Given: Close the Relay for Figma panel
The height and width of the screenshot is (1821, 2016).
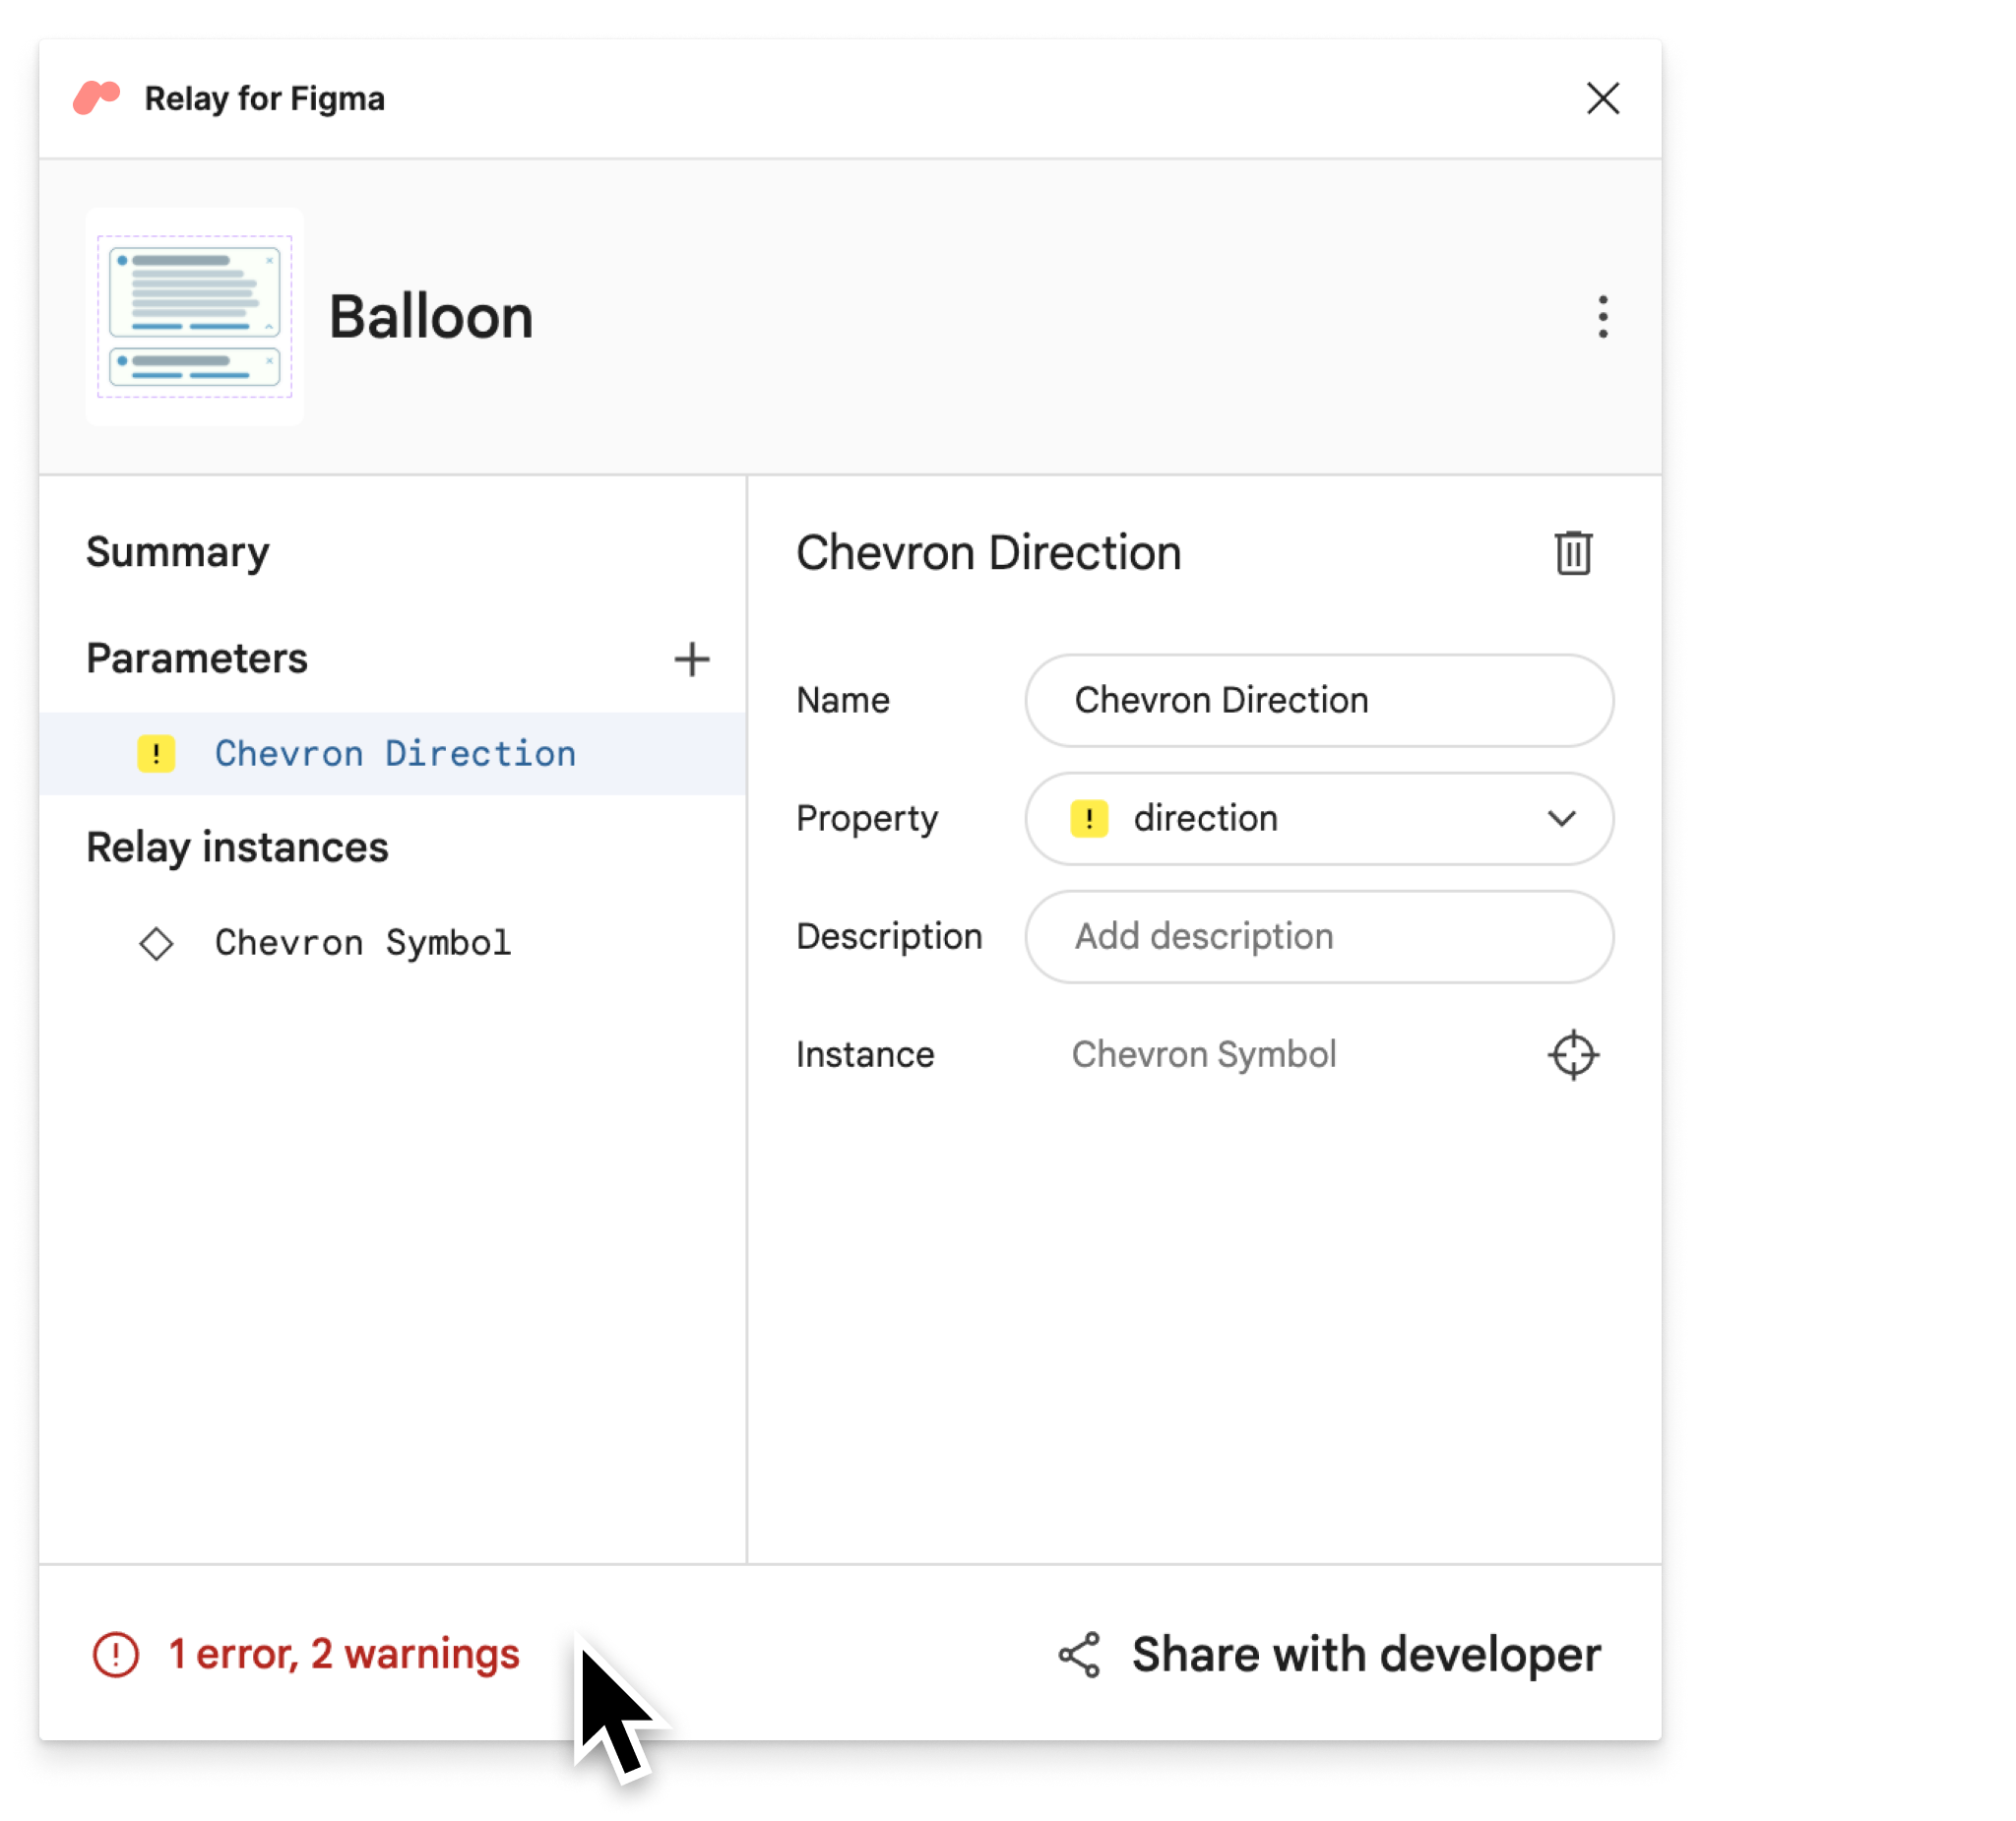Looking at the screenshot, I should click(1604, 96).
